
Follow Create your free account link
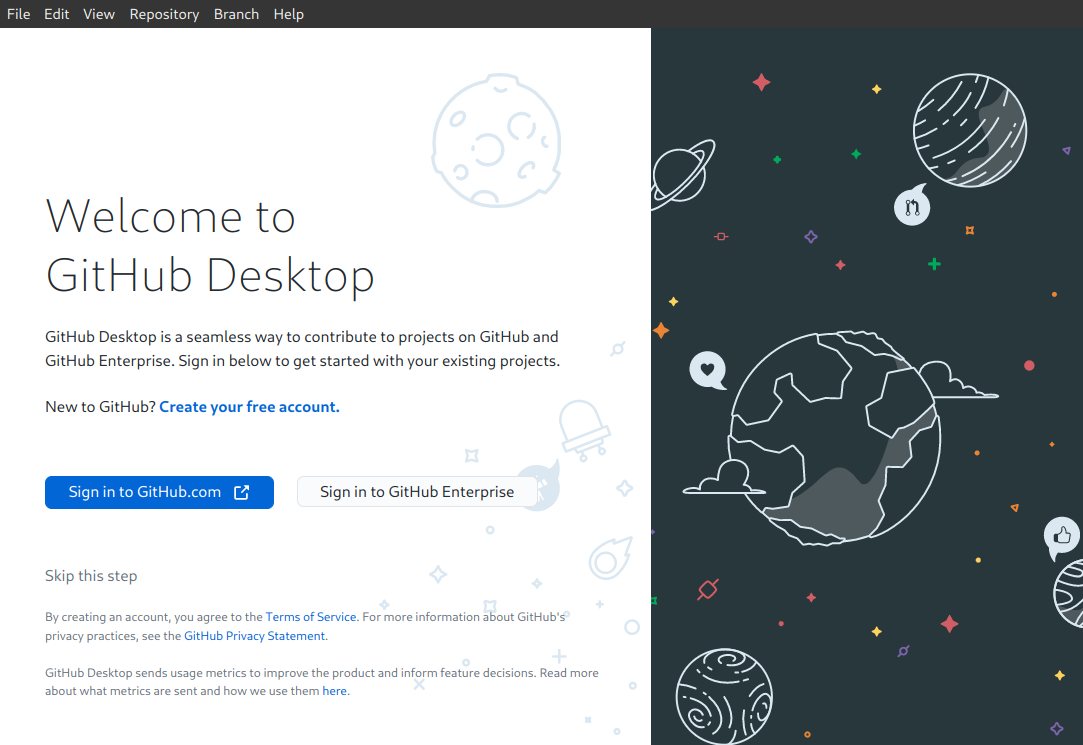249,407
